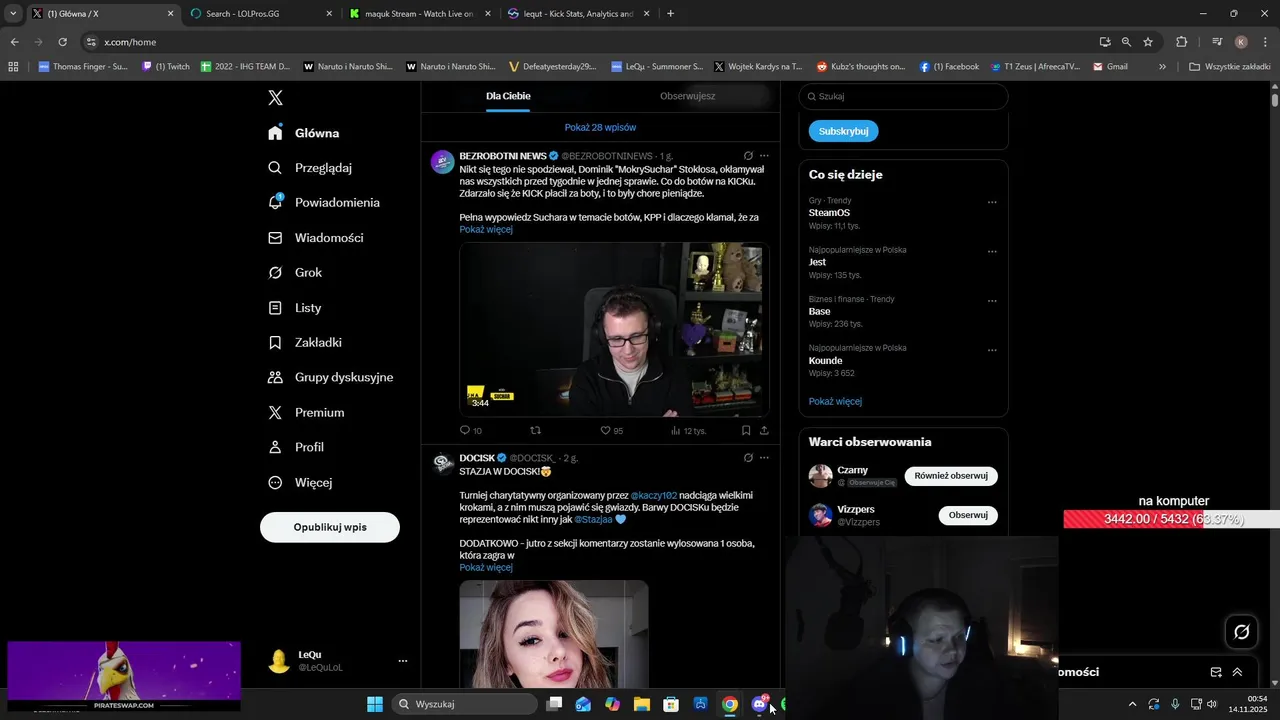Follow back Czarny with Również obserwuj
1280x720 pixels.
[951, 476]
